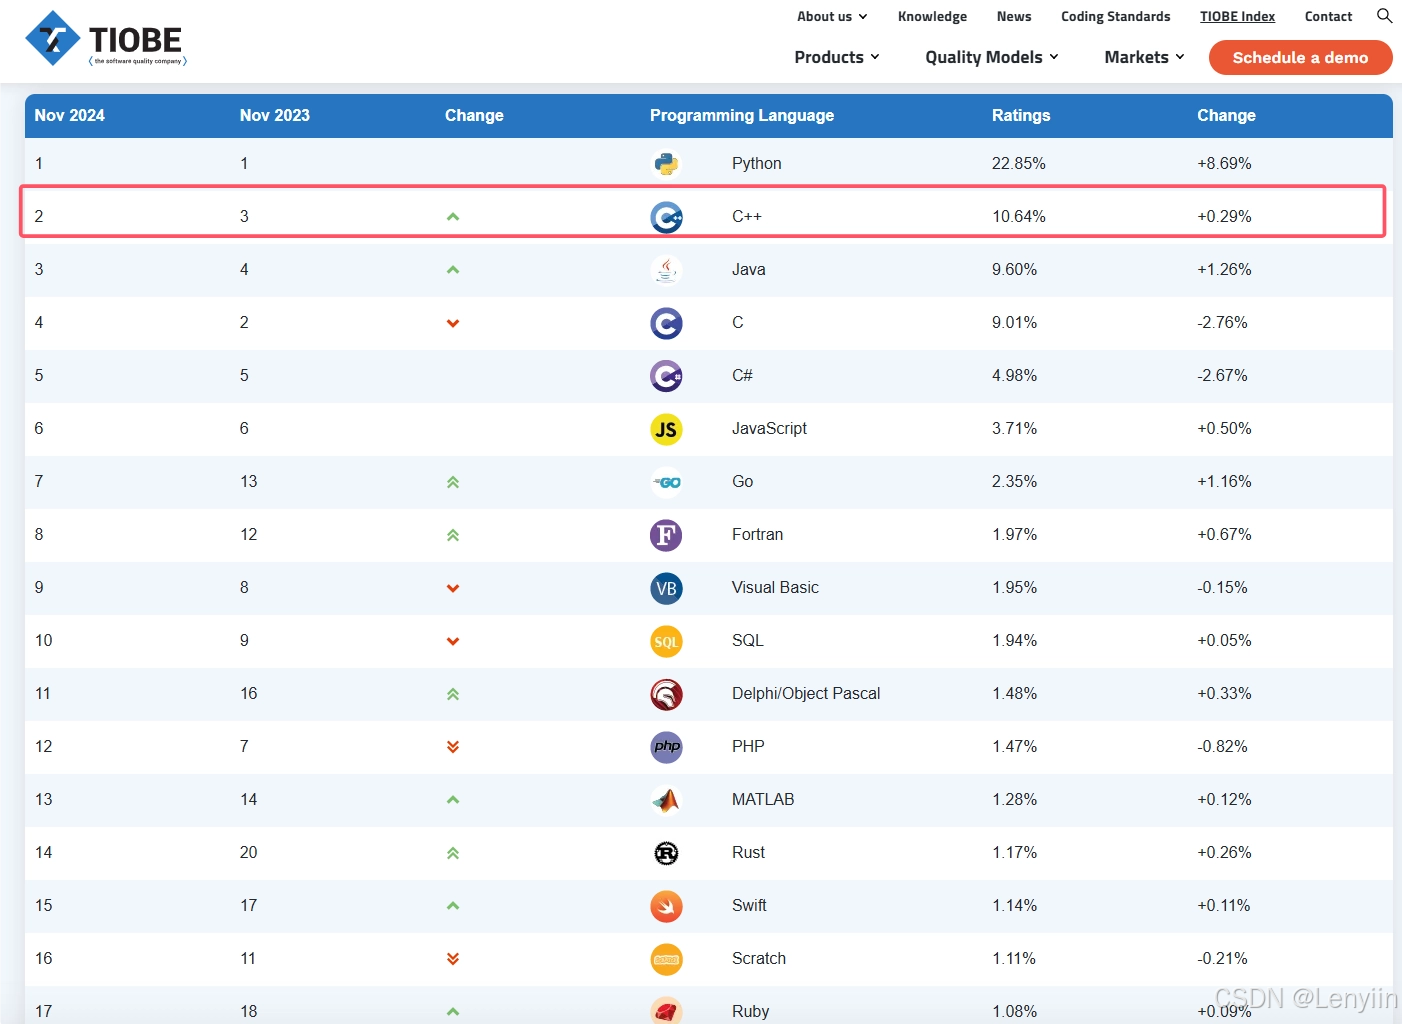Click the +1.16% change for Go
Viewport: 1402px width, 1024px height.
[1224, 482]
